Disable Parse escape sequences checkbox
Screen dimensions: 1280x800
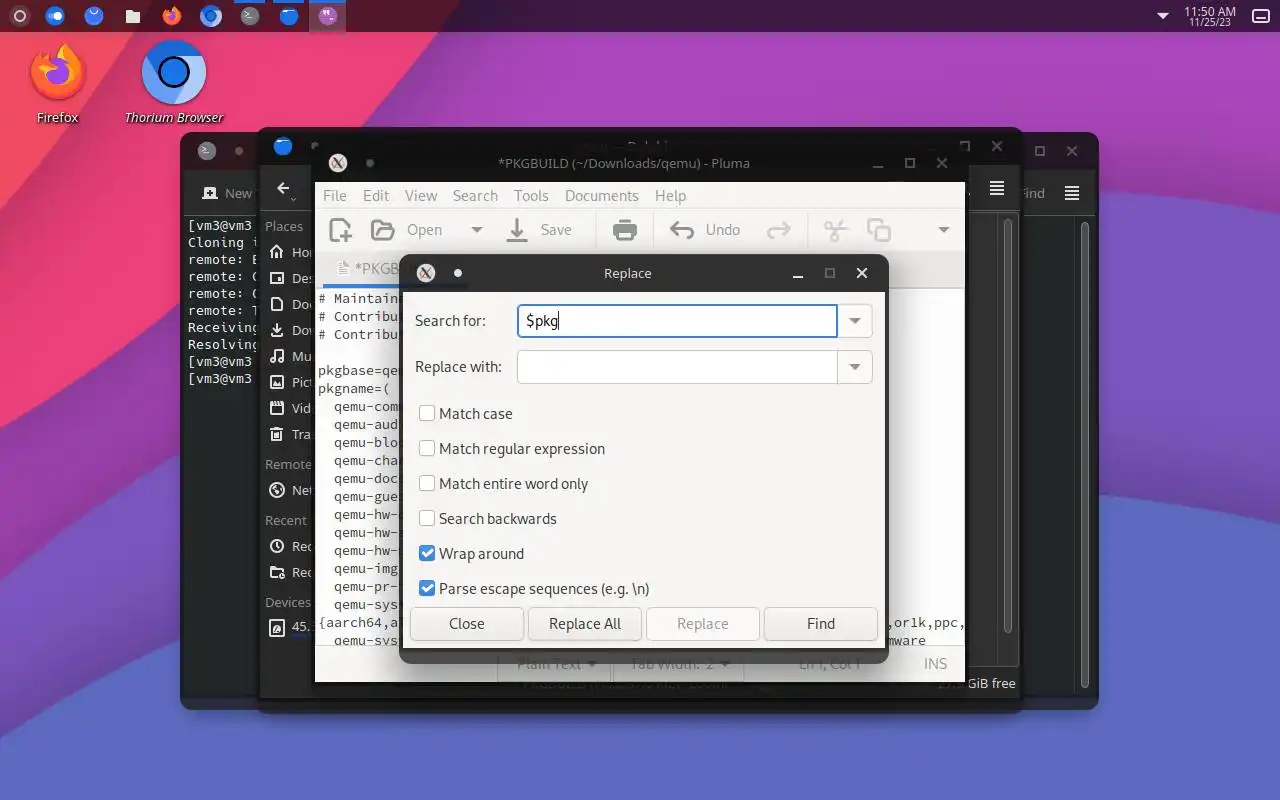(427, 588)
